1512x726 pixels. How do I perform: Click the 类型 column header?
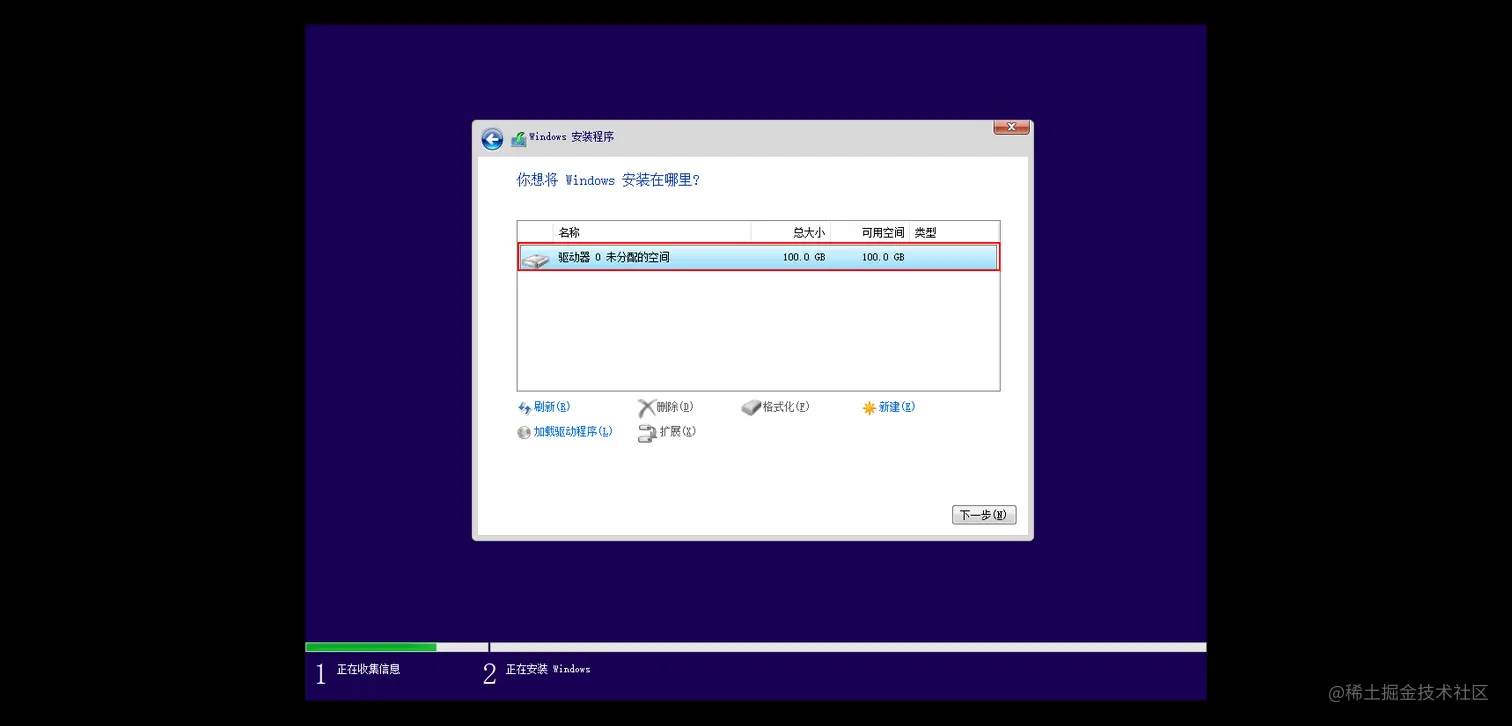tap(925, 232)
